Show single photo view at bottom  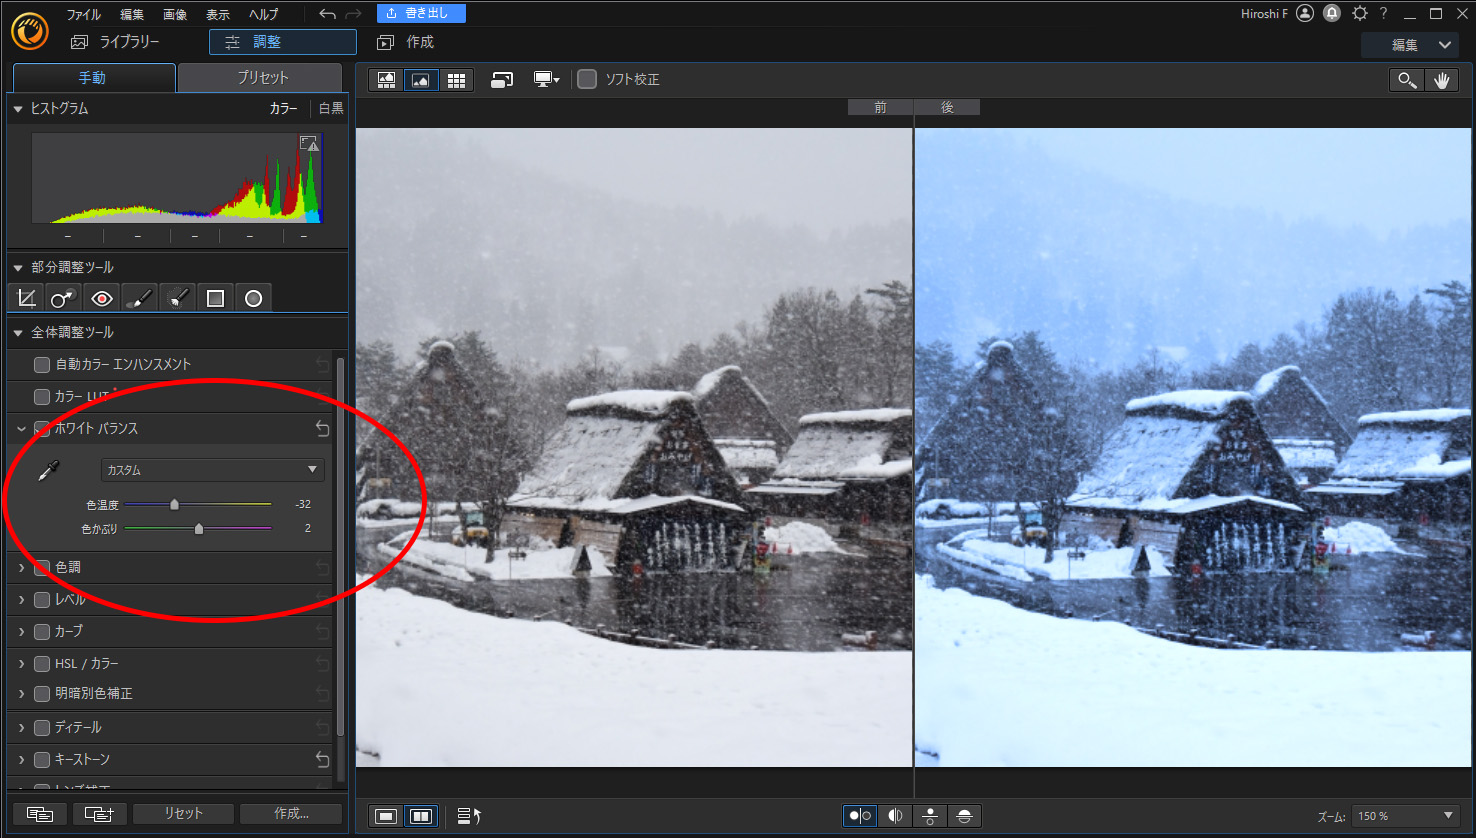pyautogui.click(x=386, y=816)
